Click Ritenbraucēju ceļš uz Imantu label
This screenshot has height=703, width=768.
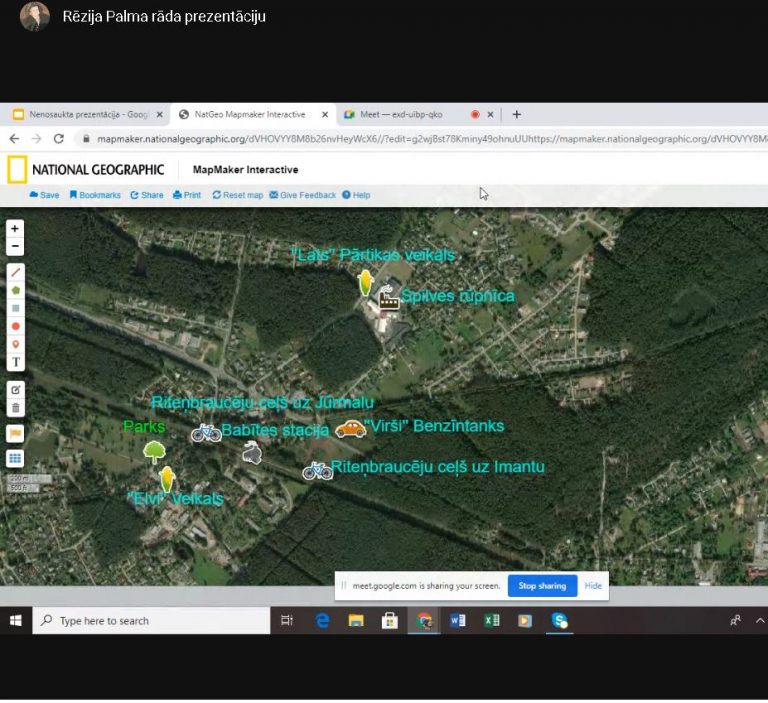click(438, 467)
